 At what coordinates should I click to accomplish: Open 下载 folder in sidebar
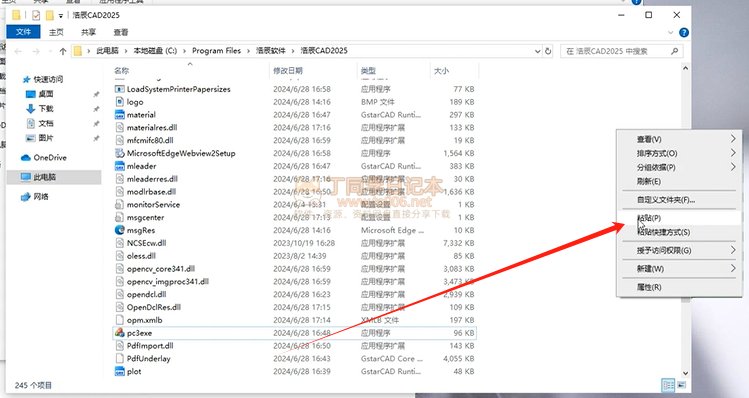point(46,108)
